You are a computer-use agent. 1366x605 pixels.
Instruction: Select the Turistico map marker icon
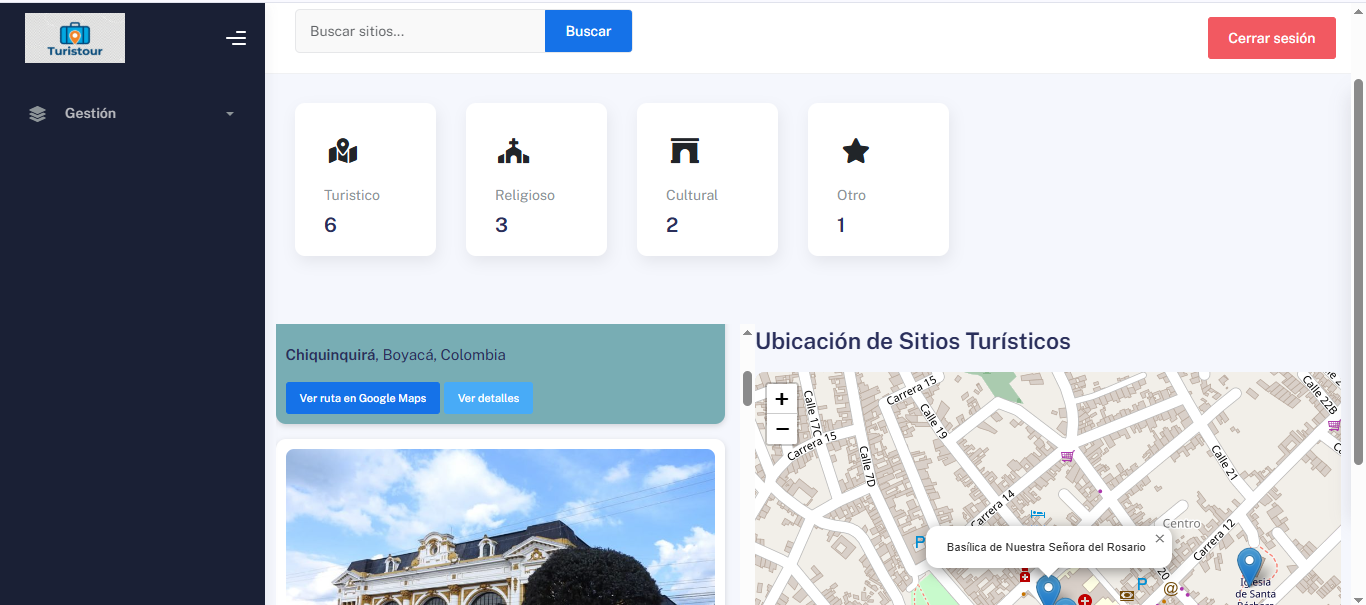click(344, 150)
